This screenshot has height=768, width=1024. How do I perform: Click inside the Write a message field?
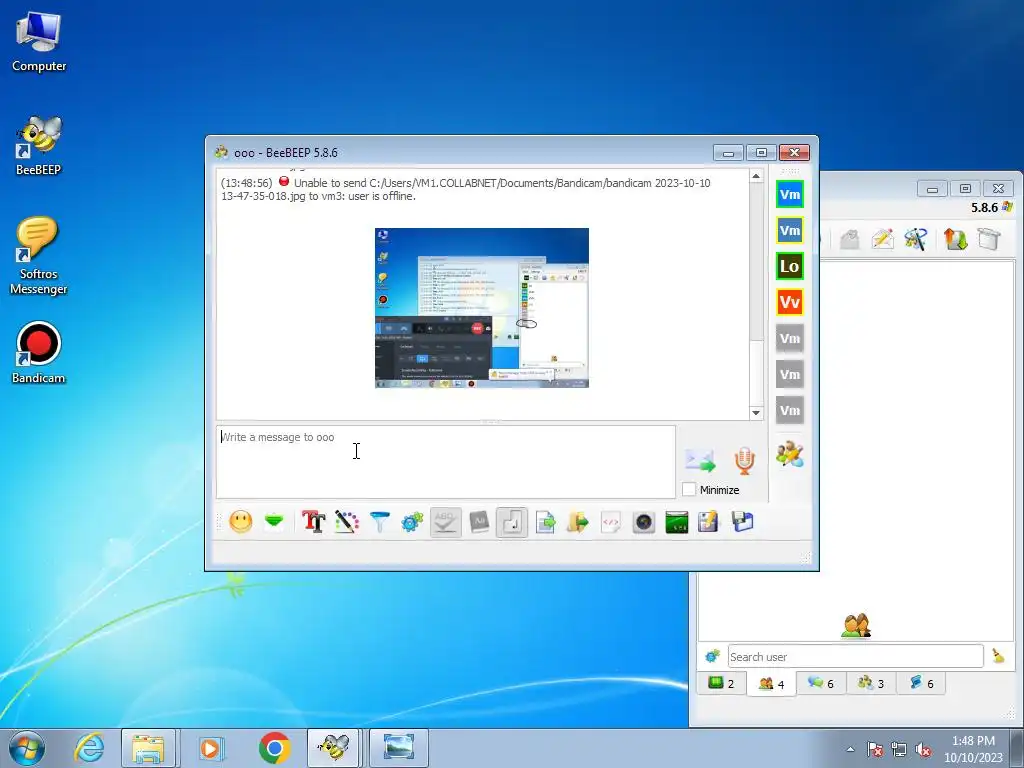coord(445,462)
